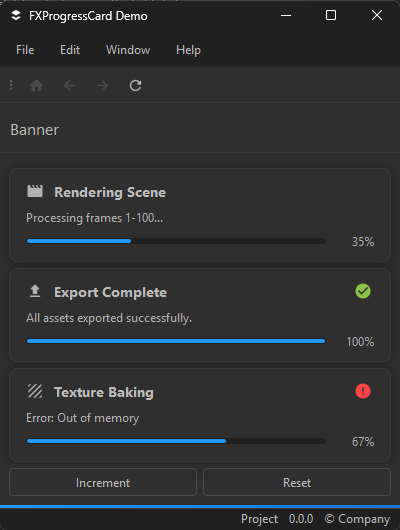The height and width of the screenshot is (530, 400).
Task: Click the Banner heading text
Action: point(34,130)
